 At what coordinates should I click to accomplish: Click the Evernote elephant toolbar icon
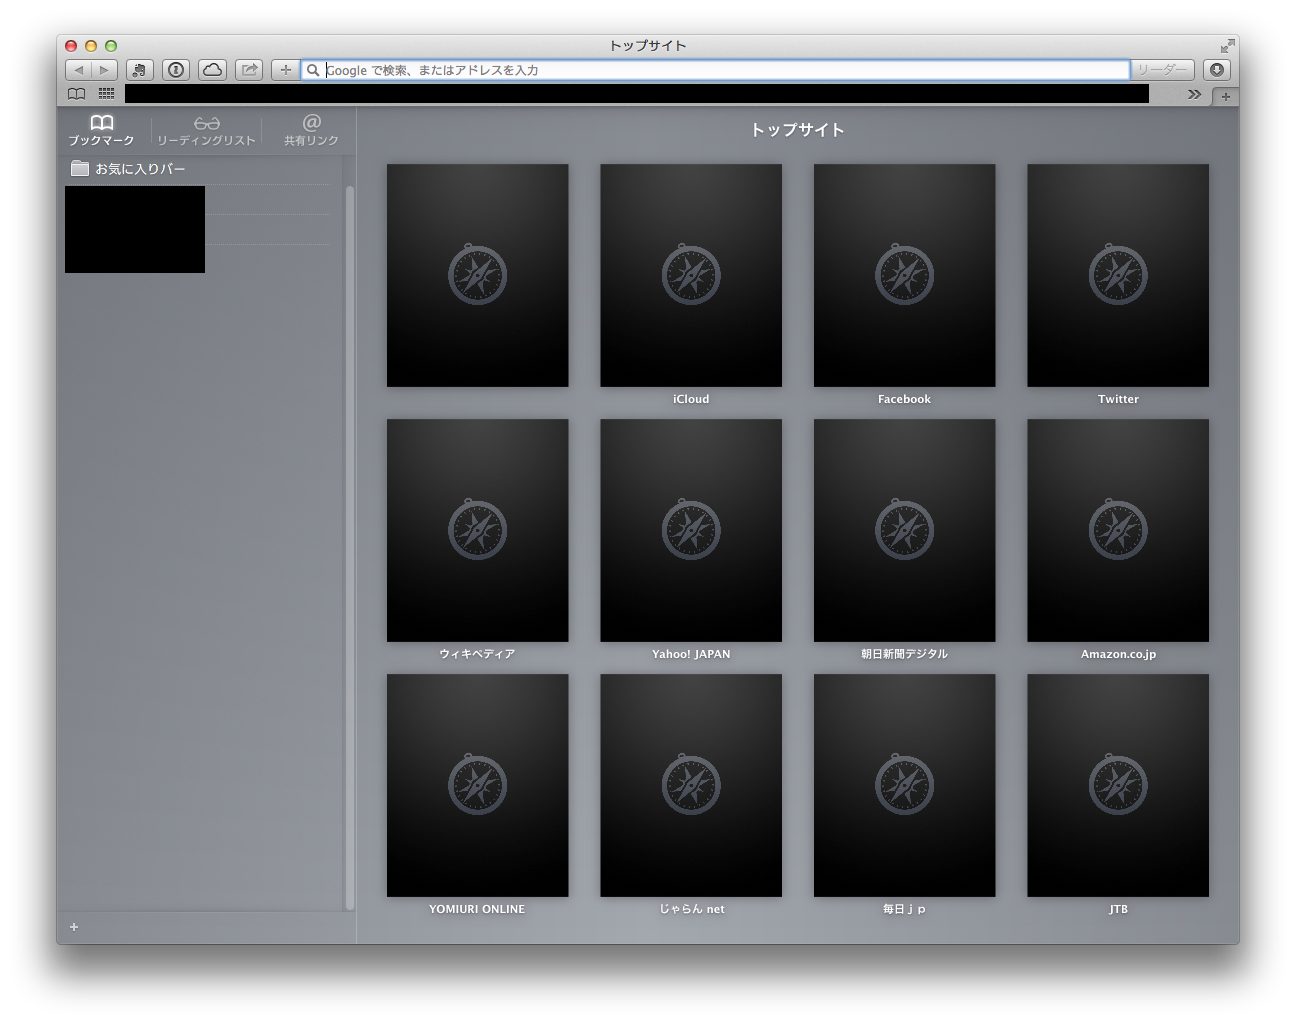[140, 70]
